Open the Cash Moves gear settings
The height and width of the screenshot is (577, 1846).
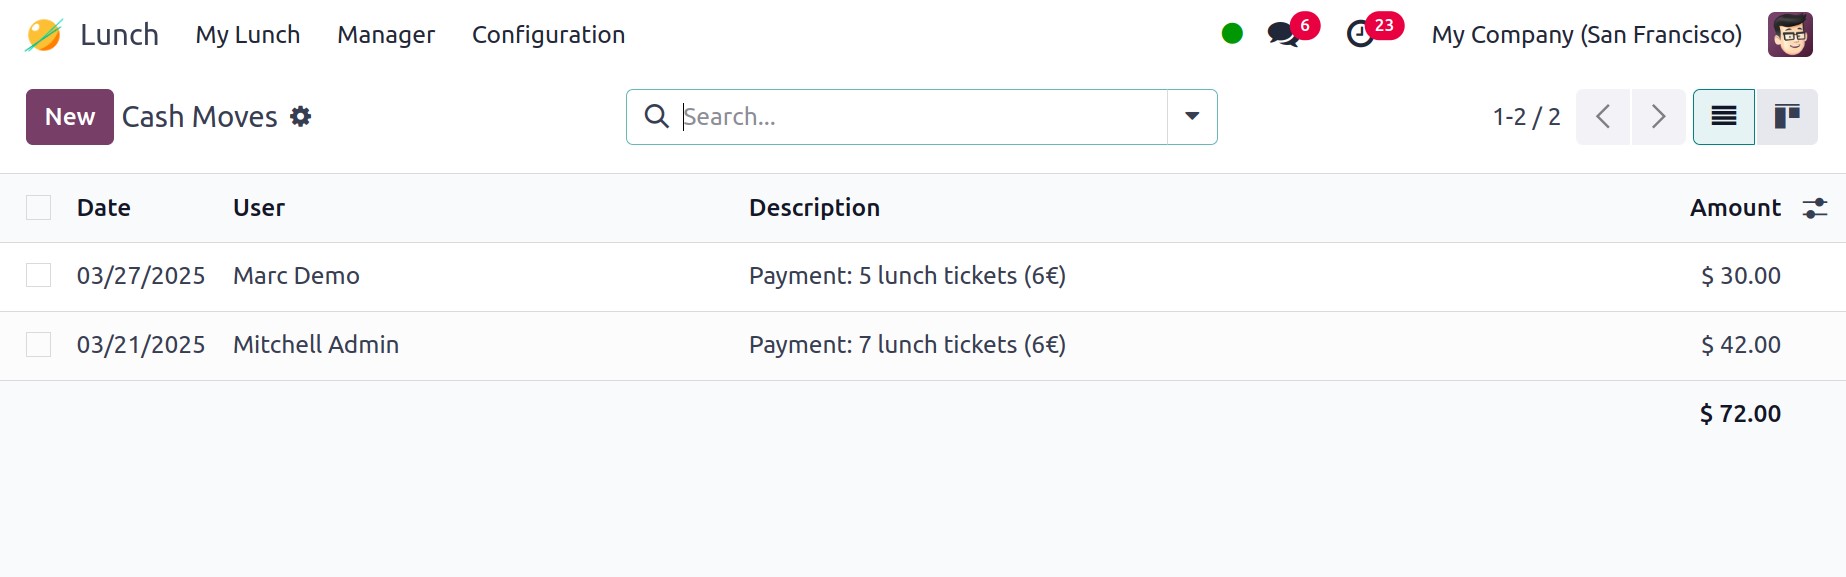point(301,117)
